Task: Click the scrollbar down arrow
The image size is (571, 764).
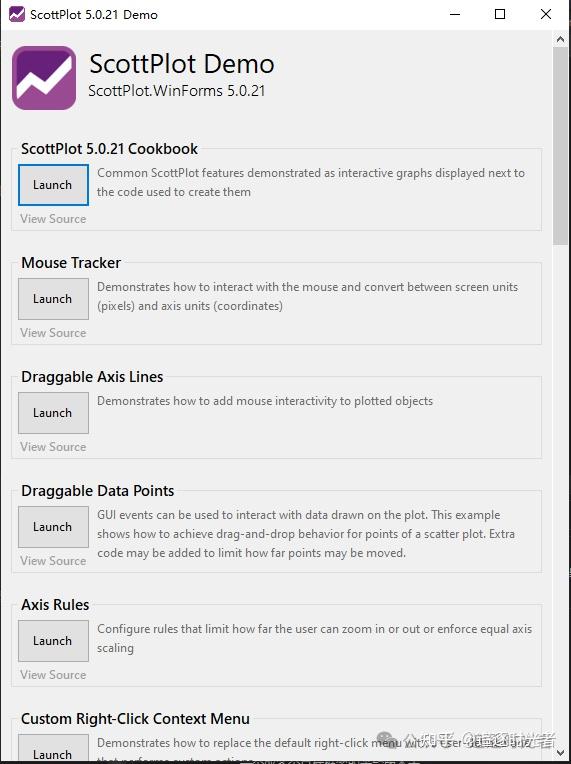Action: point(560,753)
